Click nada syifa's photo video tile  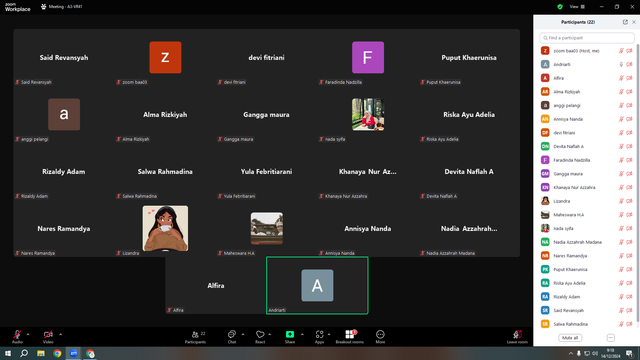coord(368,114)
